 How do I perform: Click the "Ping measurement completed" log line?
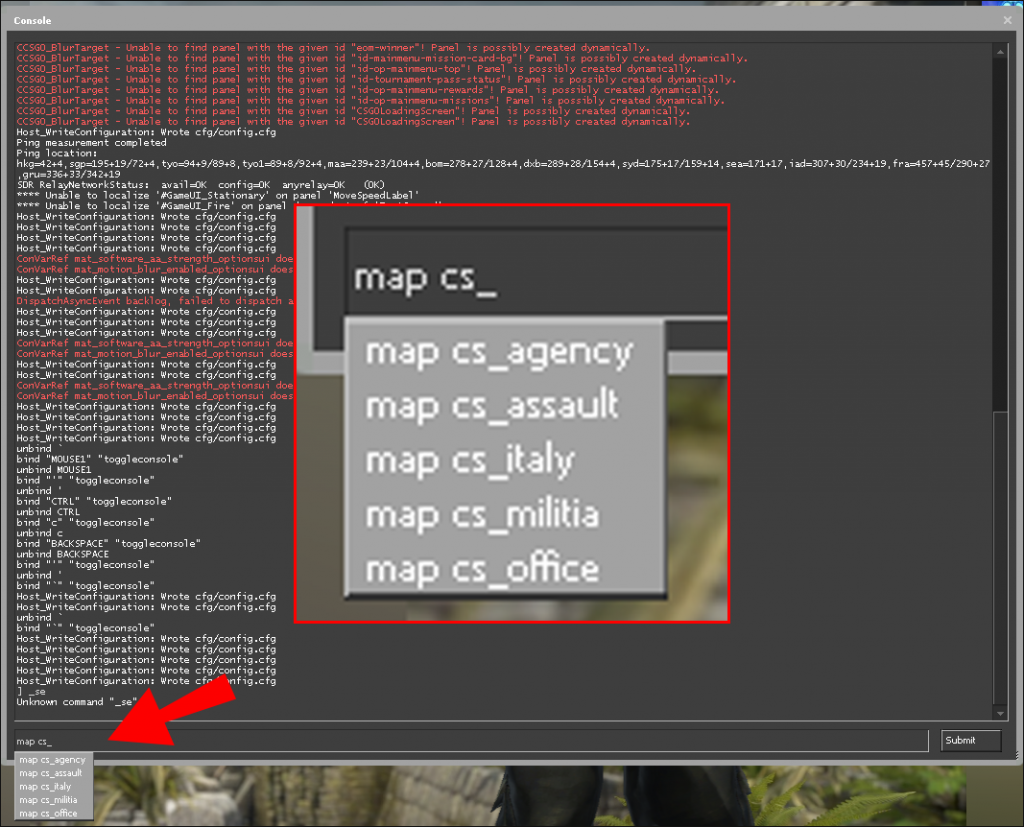click(x=93, y=142)
